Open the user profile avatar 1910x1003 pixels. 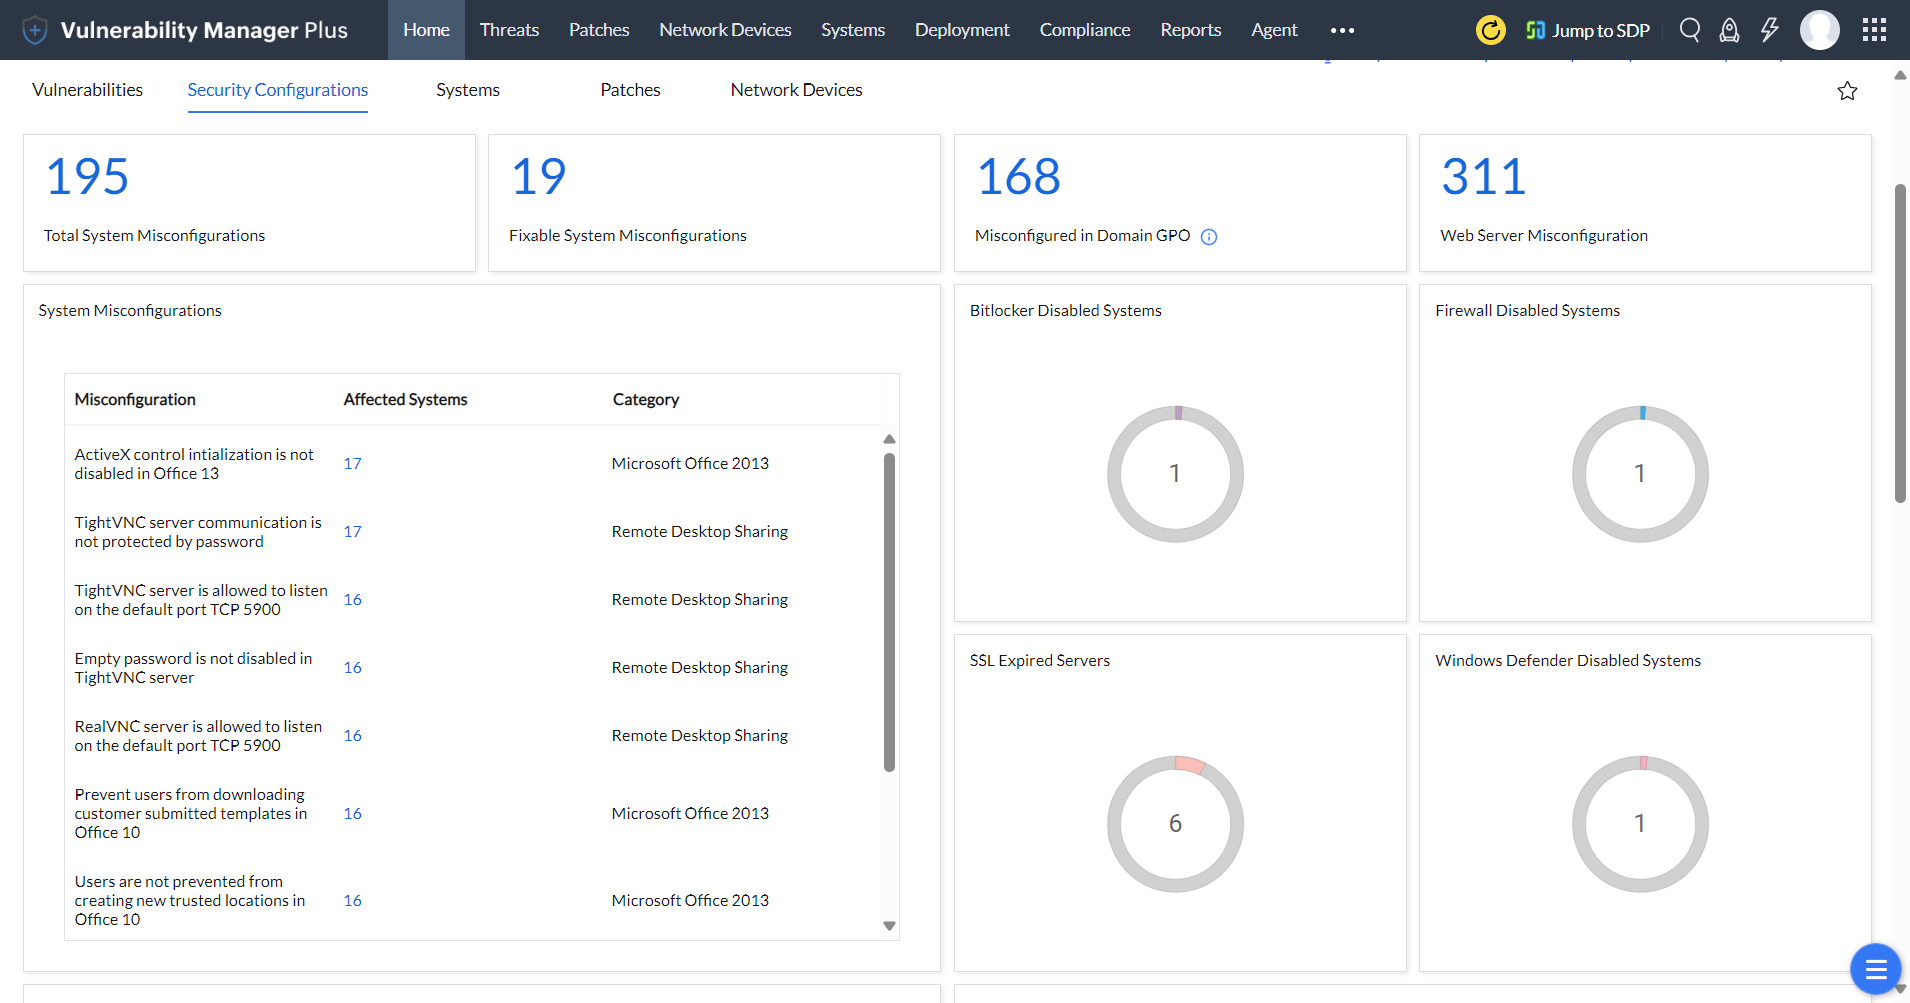point(1819,30)
